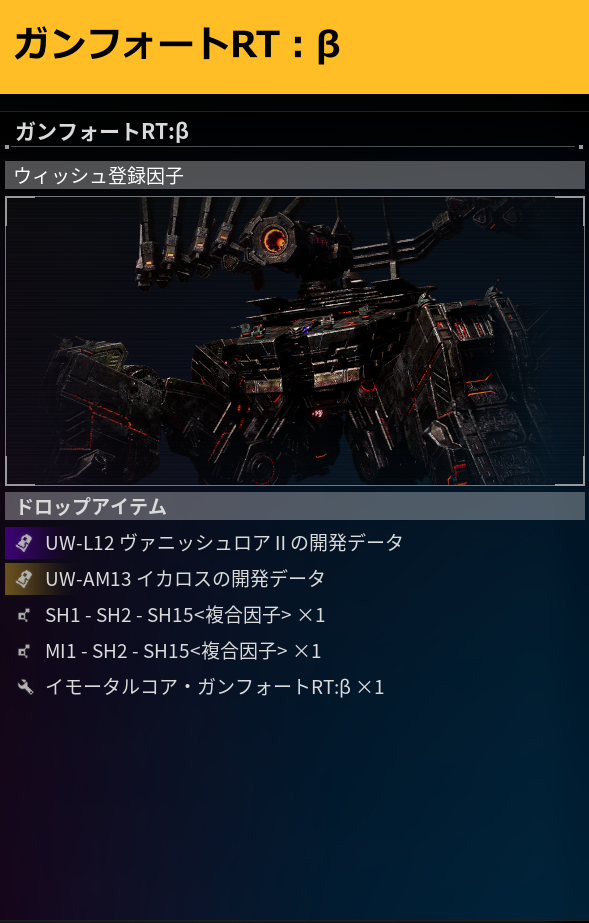Open UW-L12 ヴァニッシュロア II の開発データ entry
The image size is (589, 923).
pyautogui.click(x=224, y=543)
